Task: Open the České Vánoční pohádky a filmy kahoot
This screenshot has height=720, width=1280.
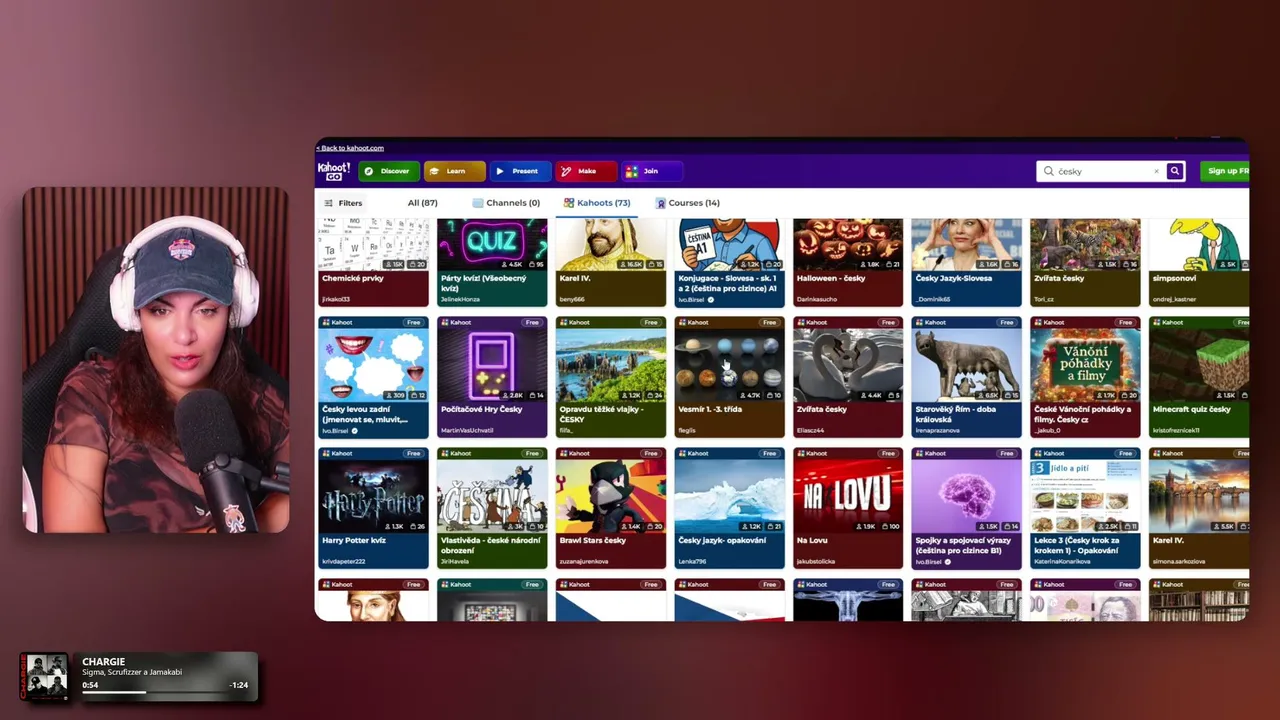Action: coord(1085,377)
